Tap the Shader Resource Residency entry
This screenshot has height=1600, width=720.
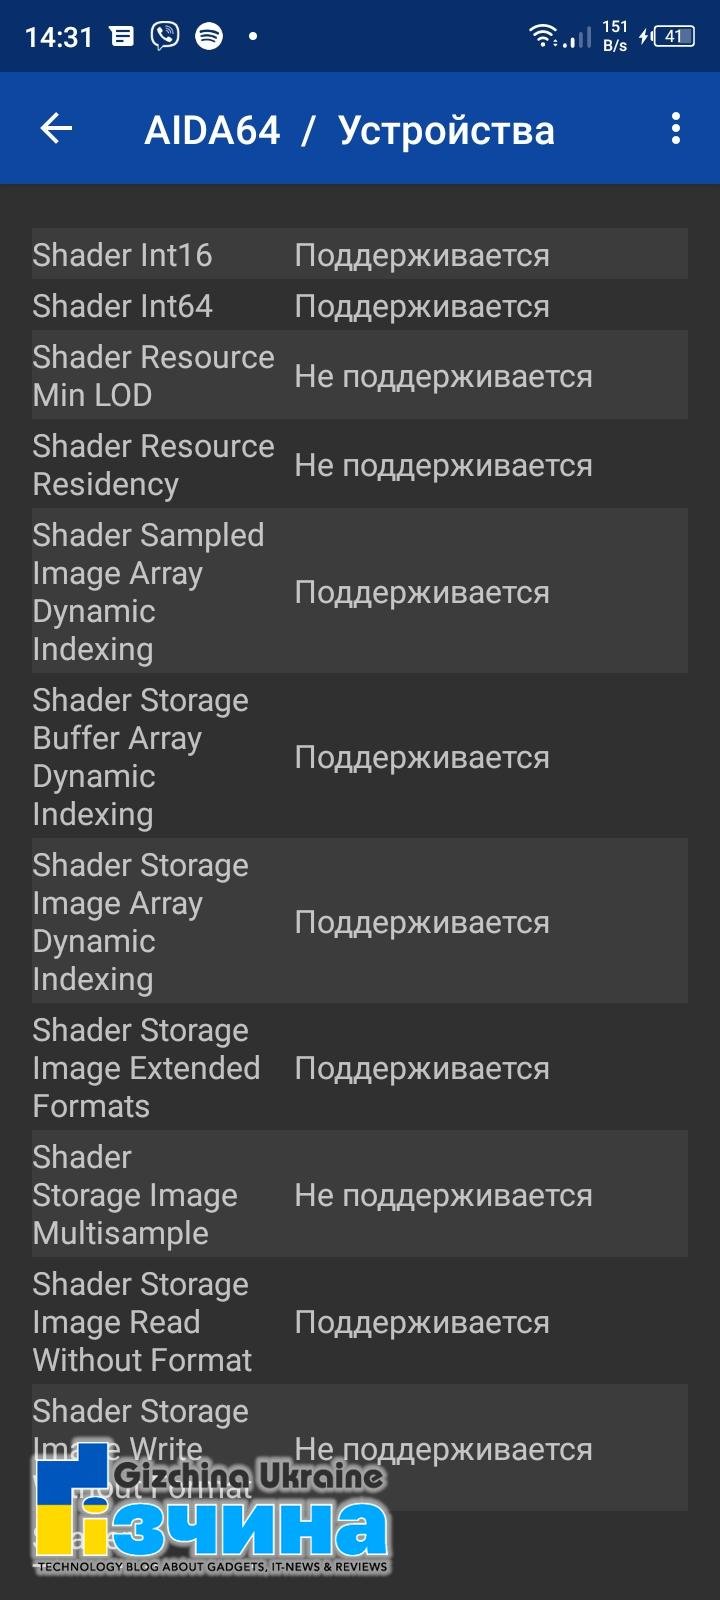(x=360, y=464)
